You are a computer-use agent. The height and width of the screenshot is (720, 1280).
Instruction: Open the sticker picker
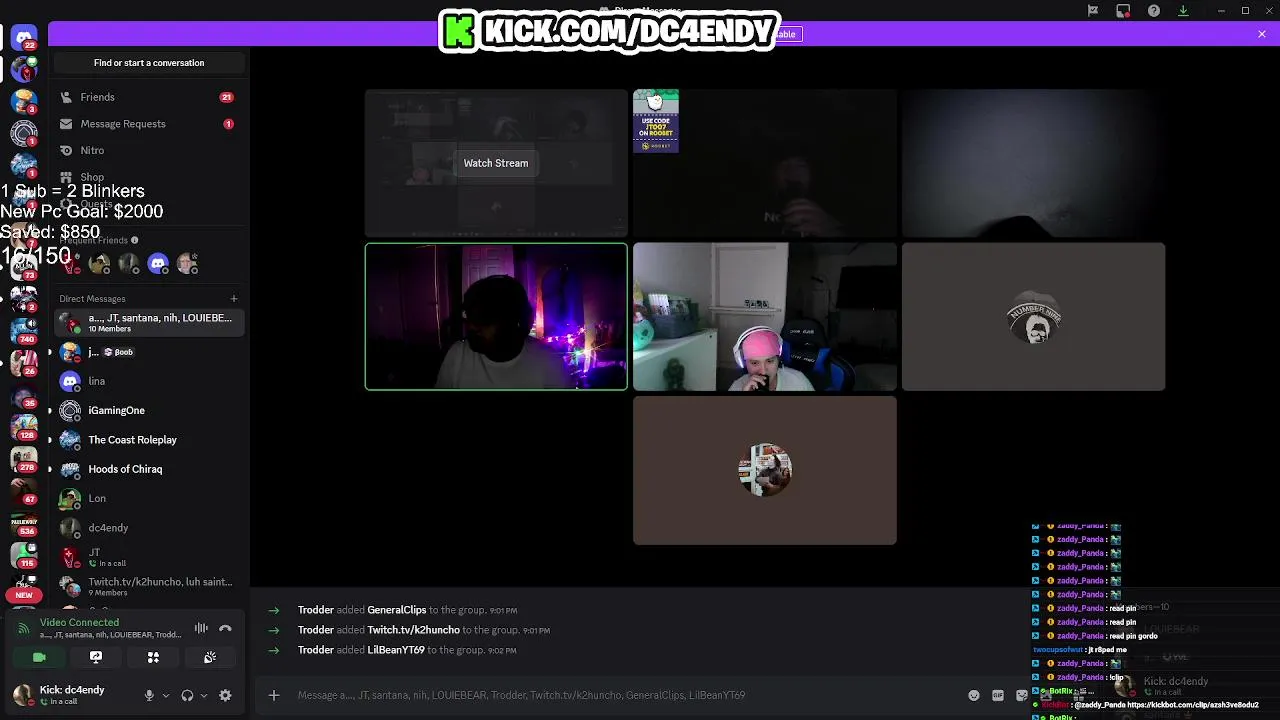point(1022,695)
